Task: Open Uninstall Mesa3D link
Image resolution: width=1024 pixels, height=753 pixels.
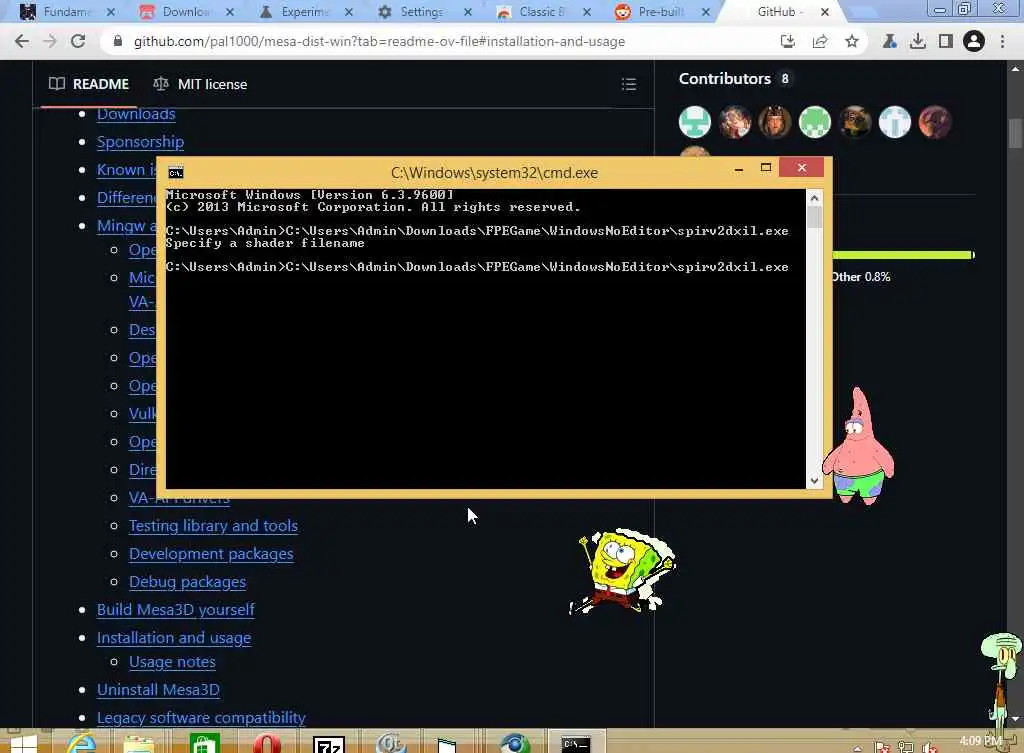Action: point(158,690)
